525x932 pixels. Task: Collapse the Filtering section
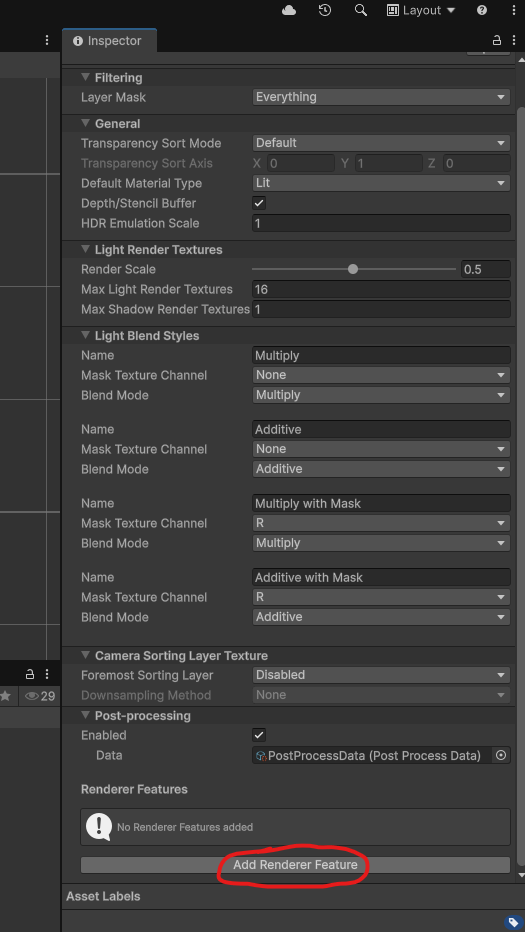[x=85, y=77]
